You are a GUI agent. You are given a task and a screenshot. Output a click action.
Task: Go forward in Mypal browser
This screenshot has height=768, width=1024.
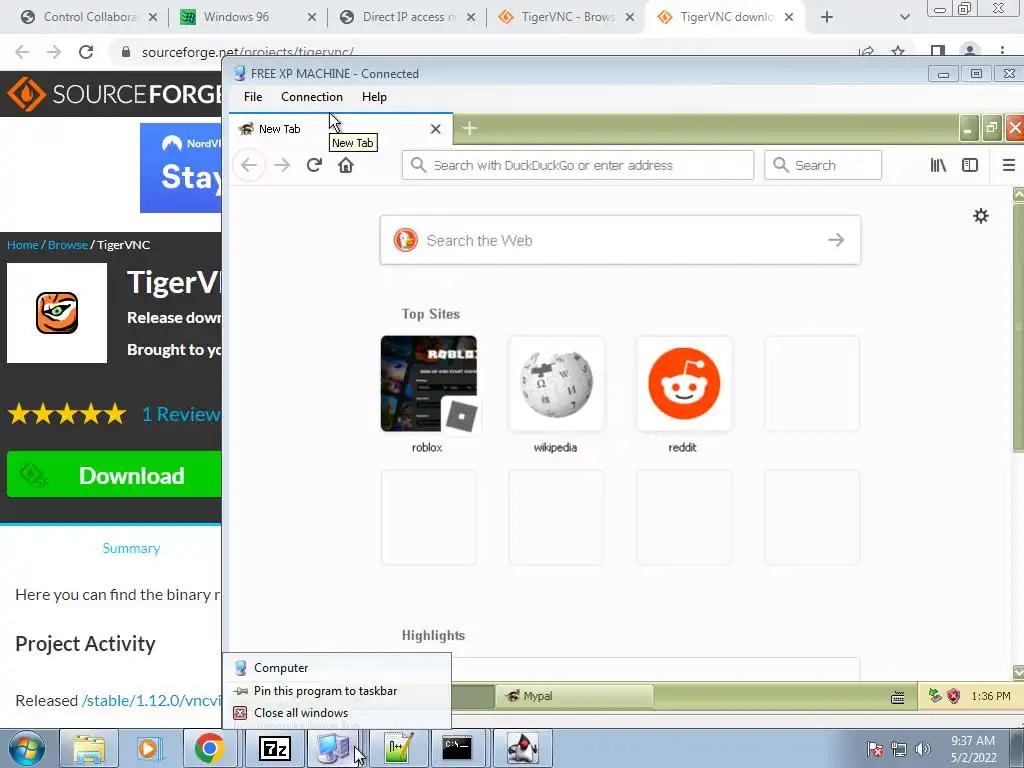[x=282, y=165]
